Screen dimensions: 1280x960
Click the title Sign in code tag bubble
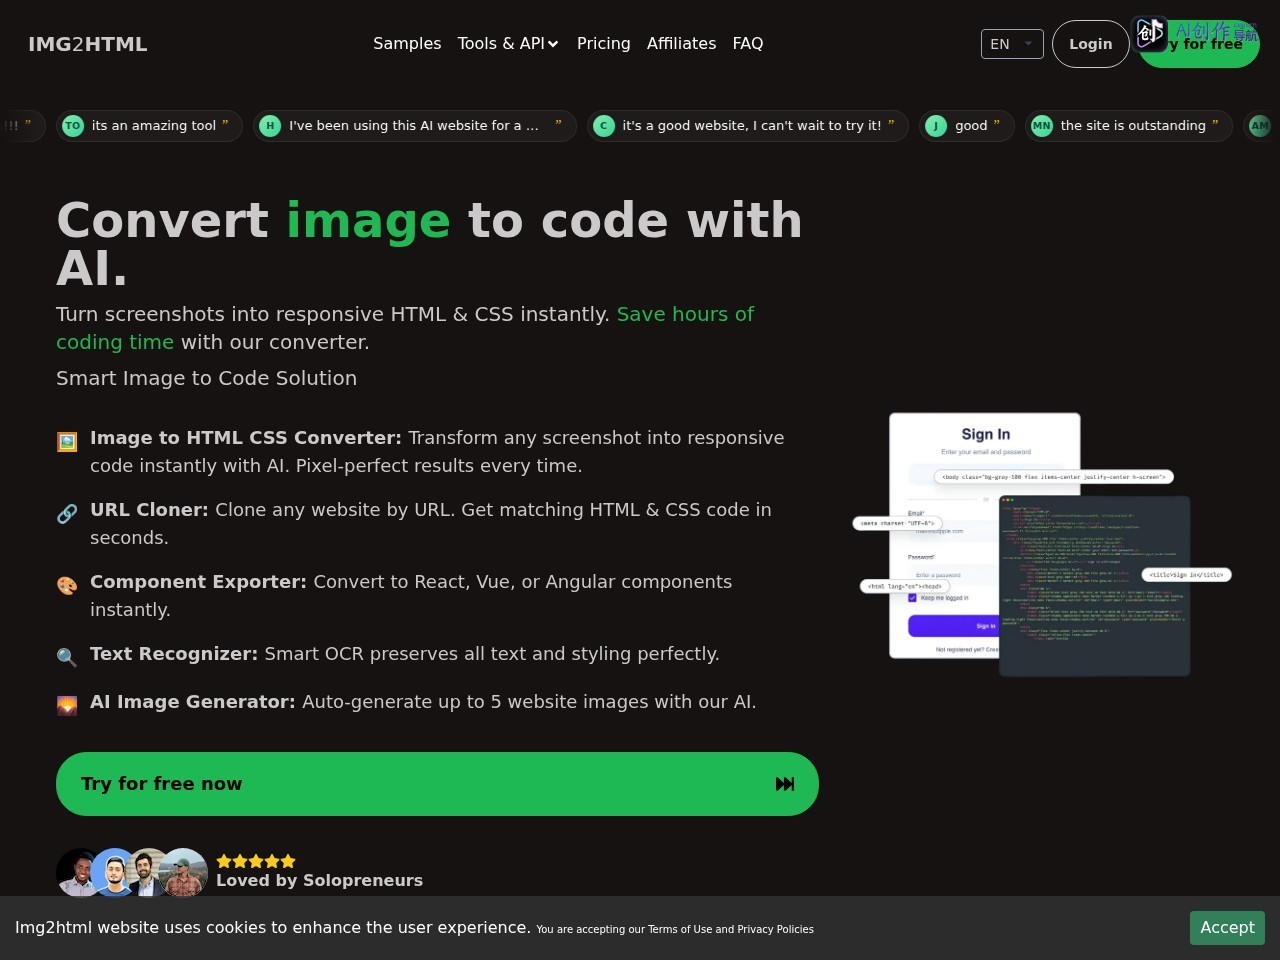coord(1187,575)
